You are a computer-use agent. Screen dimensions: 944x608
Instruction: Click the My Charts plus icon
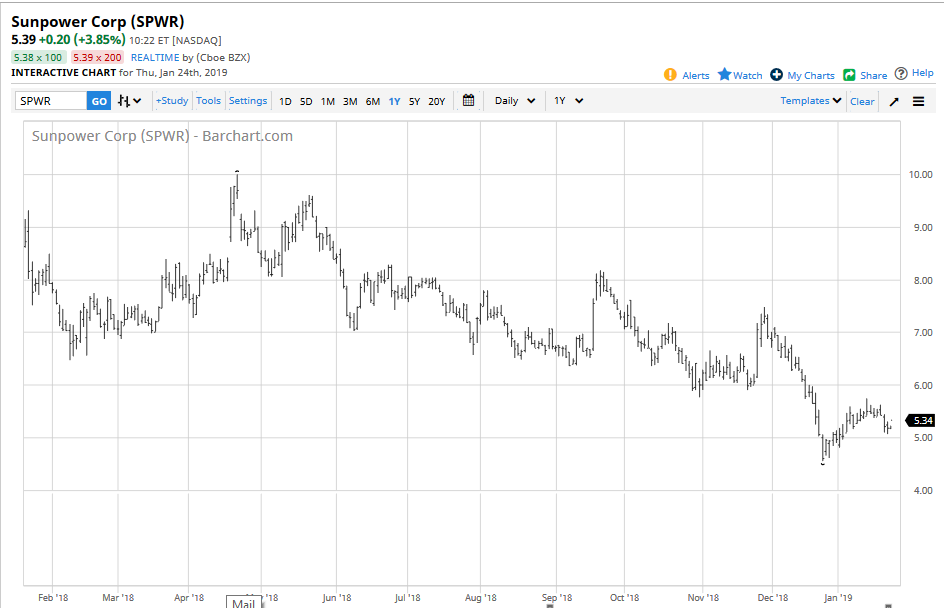click(x=777, y=75)
